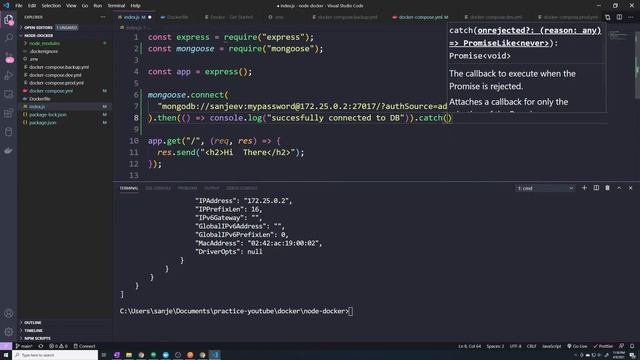Open the Manage gear in activity bar

tap(9, 331)
